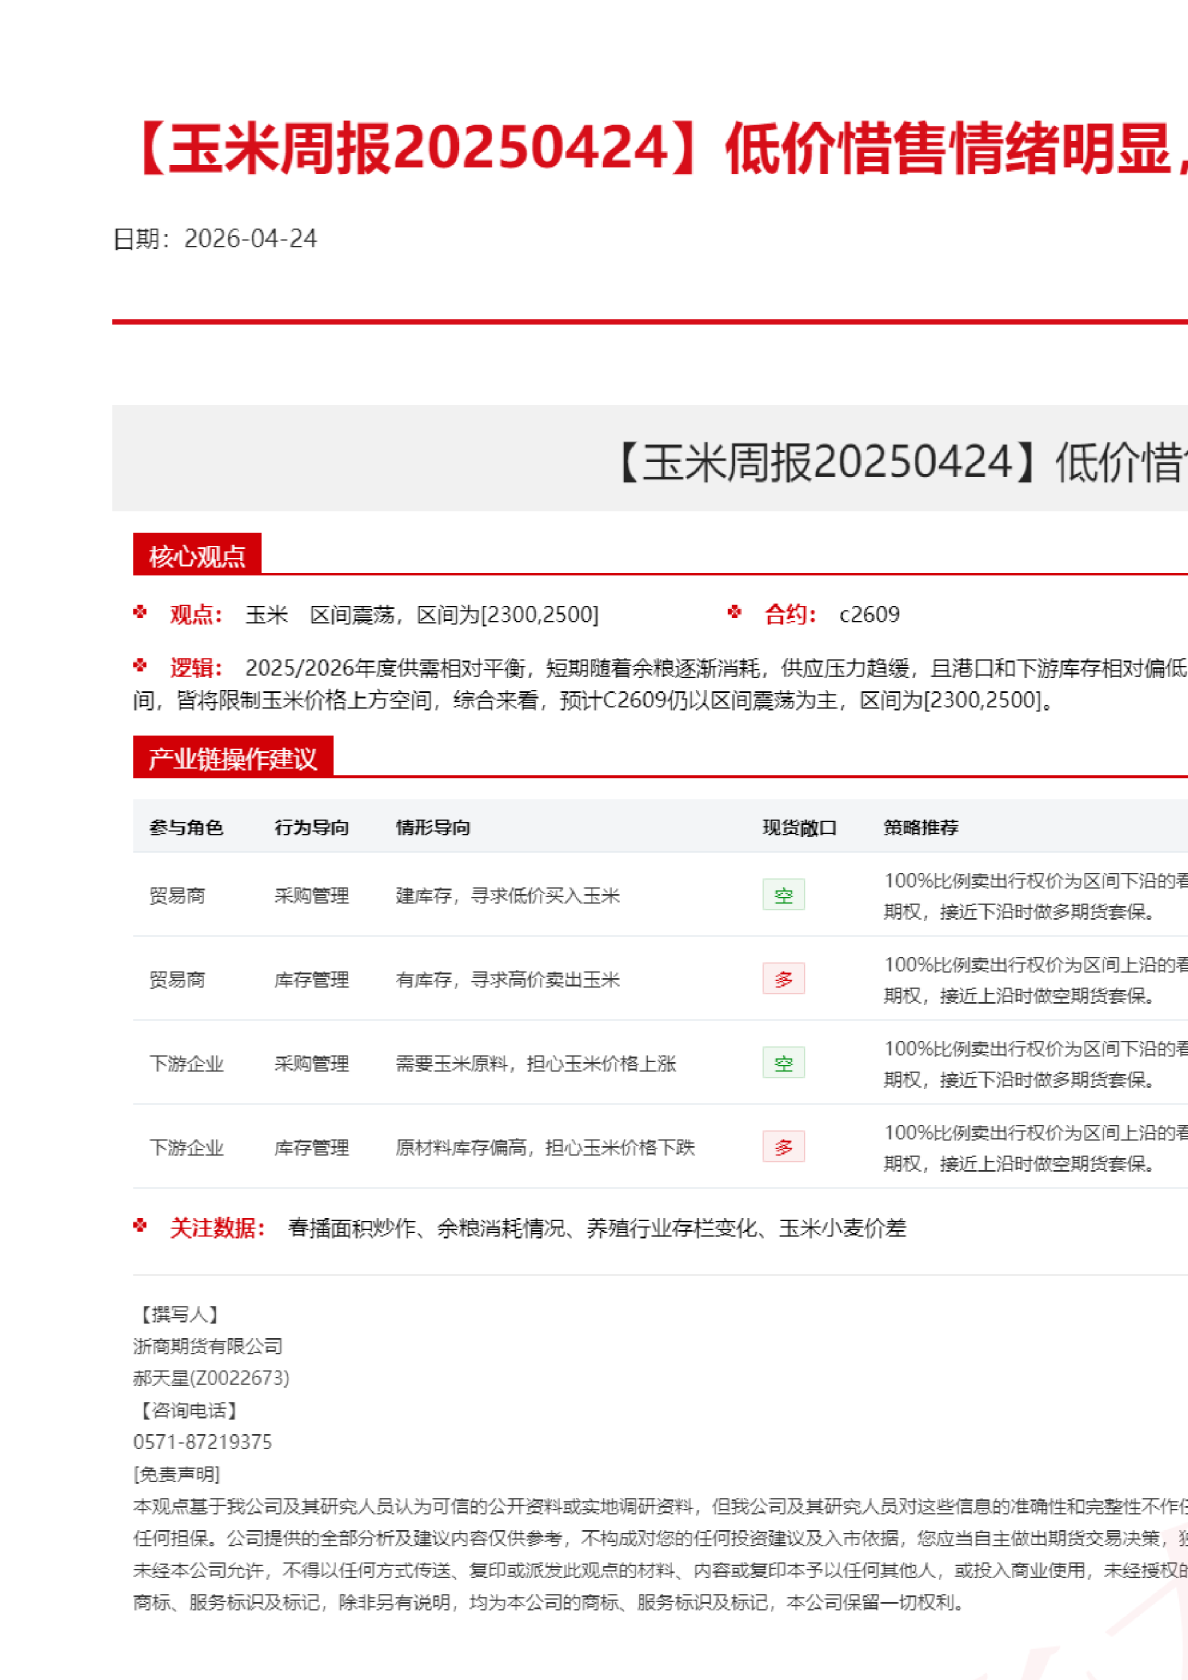Click the red 多 badge in 原材料库存偏高 row

point(783,1147)
